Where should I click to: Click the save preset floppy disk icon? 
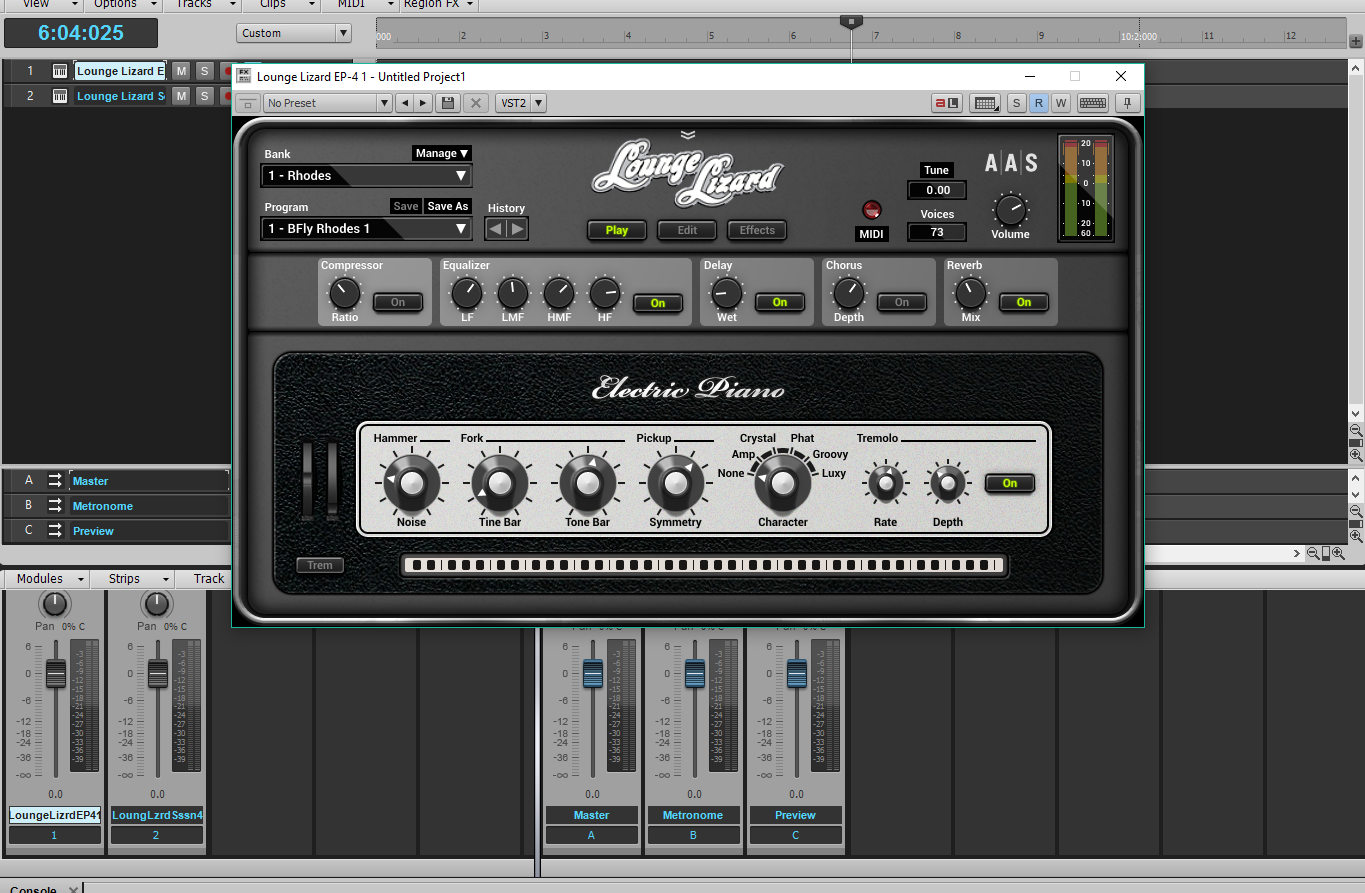click(x=448, y=103)
